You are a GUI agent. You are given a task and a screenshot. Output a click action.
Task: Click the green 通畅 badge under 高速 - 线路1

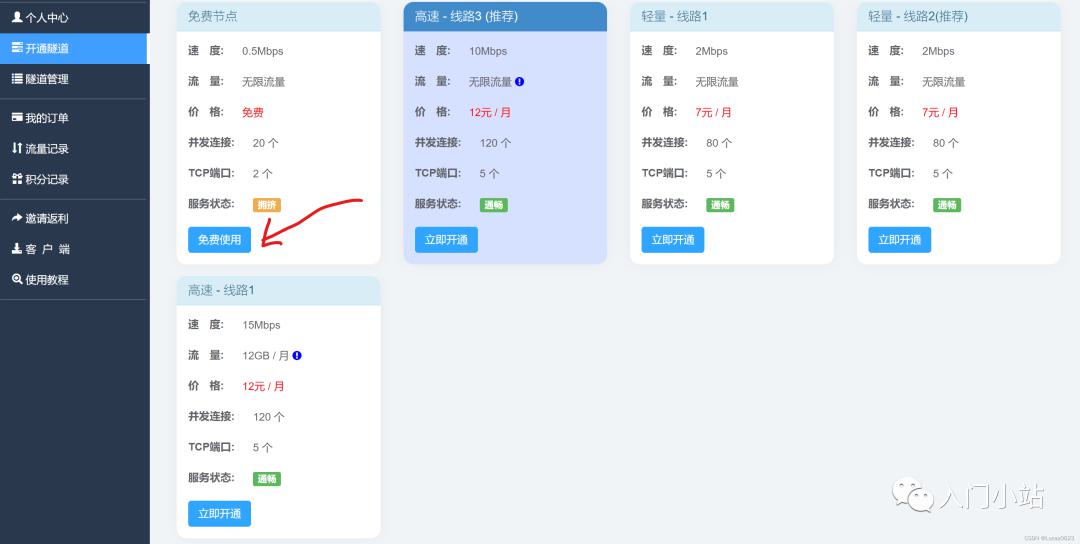pyautogui.click(x=267, y=479)
